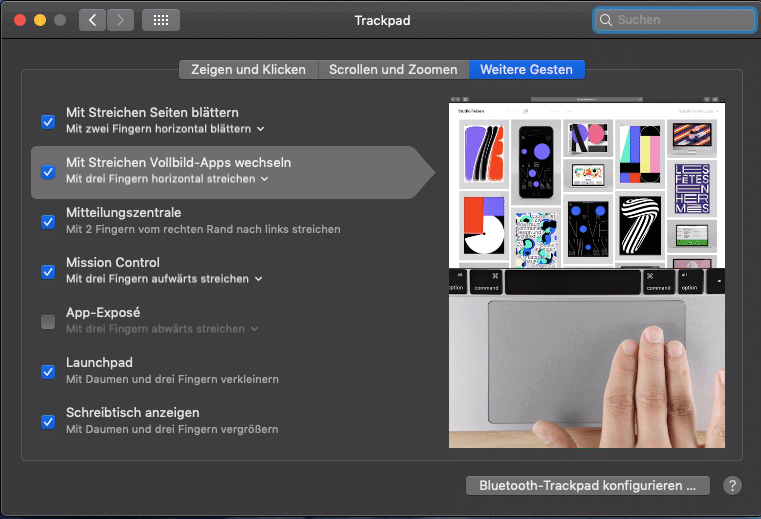761x519 pixels.
Task: Show all preferences grid icon
Action: (x=162, y=20)
